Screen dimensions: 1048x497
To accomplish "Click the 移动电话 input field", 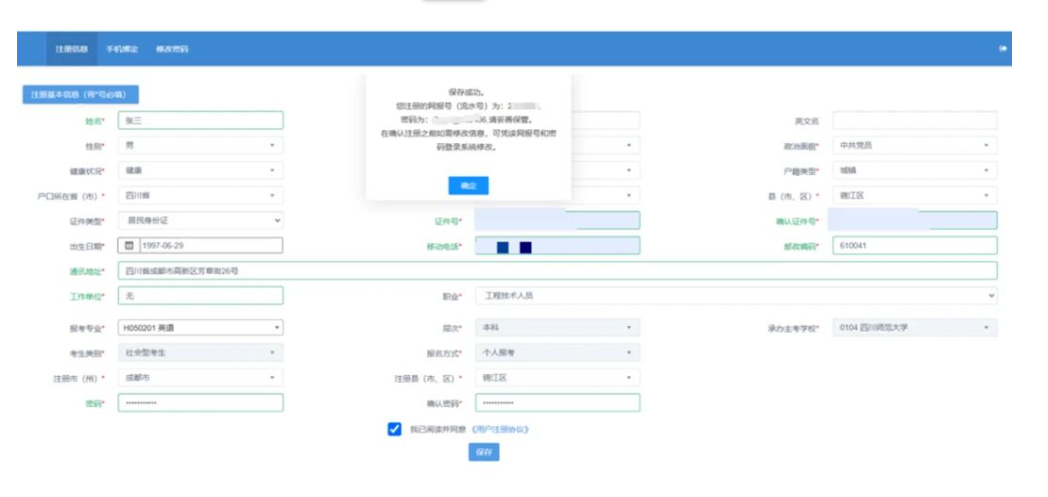I will (557, 245).
